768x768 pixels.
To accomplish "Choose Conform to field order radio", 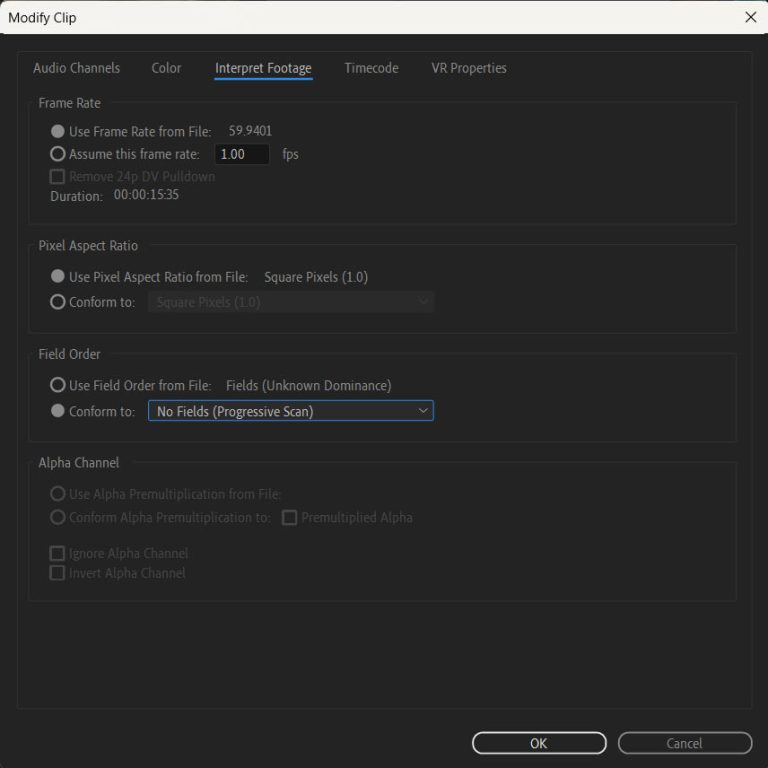I will click(58, 411).
